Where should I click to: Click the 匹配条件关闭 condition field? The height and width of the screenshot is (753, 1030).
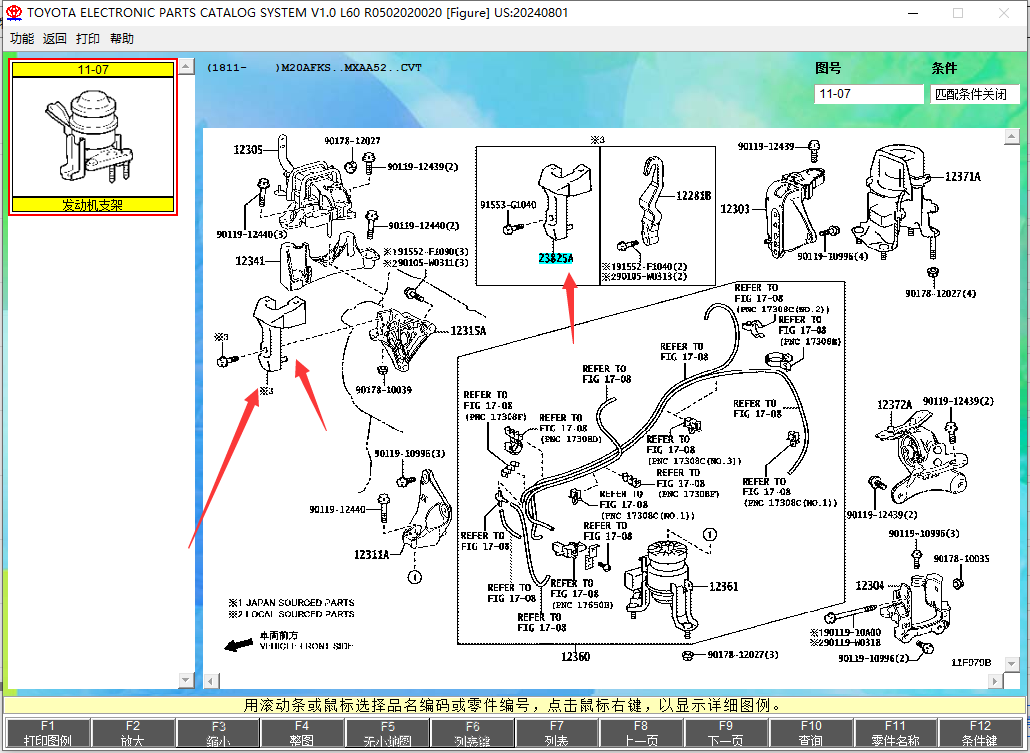pyautogui.click(x=975, y=94)
